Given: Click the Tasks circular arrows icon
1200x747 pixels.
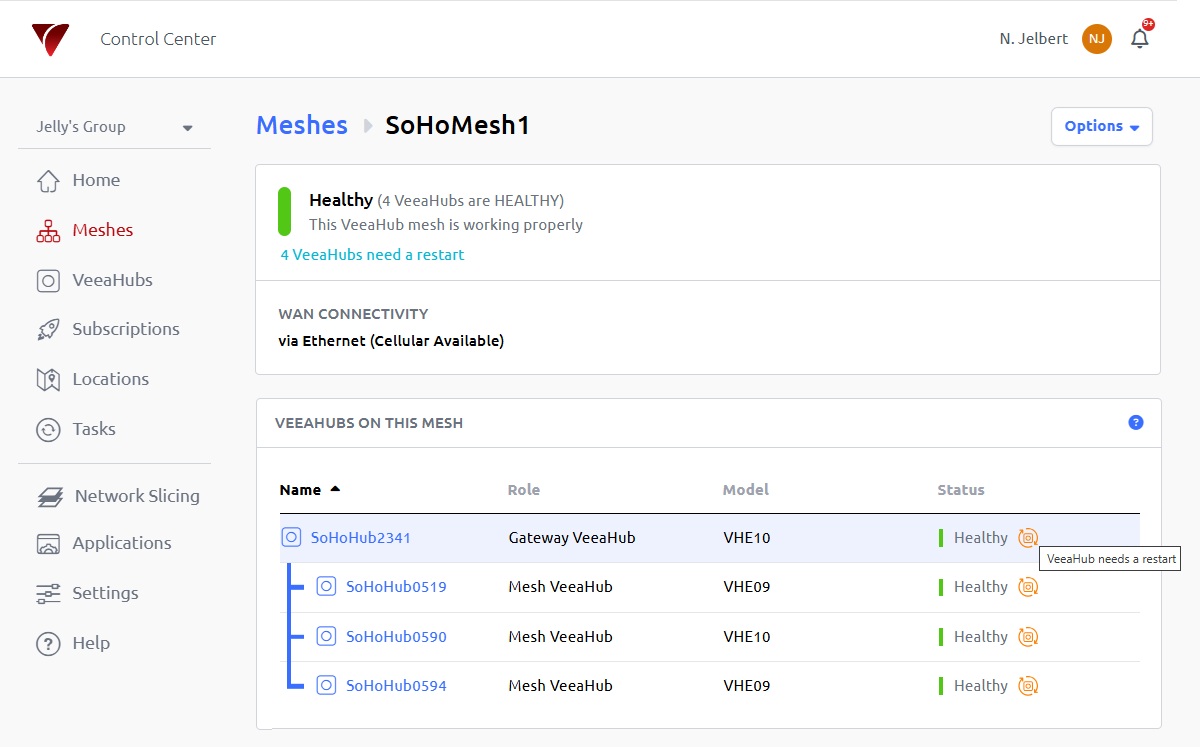Looking at the screenshot, I should coord(48,430).
